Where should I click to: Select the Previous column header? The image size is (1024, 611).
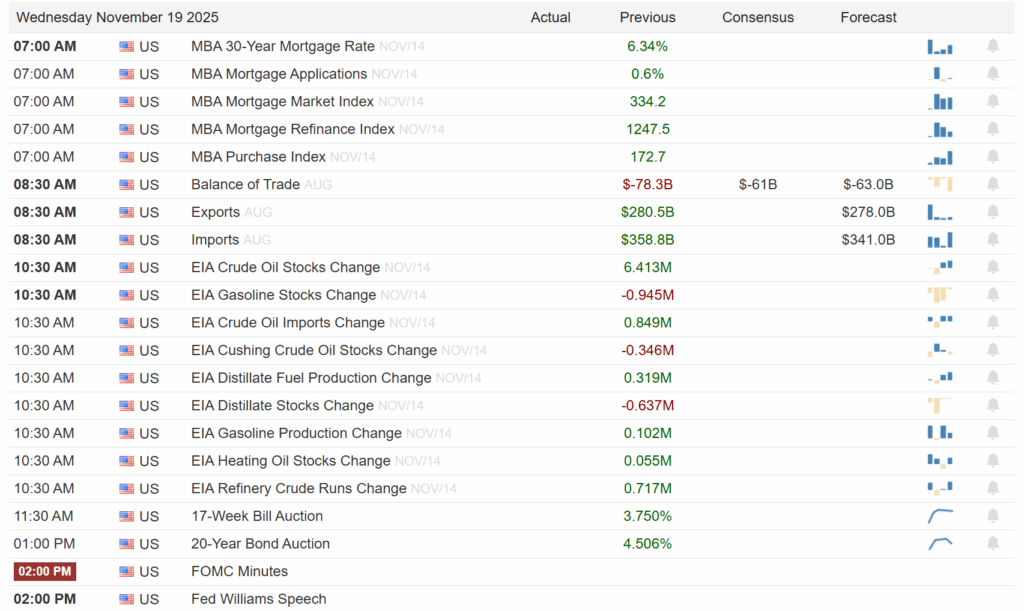647,17
